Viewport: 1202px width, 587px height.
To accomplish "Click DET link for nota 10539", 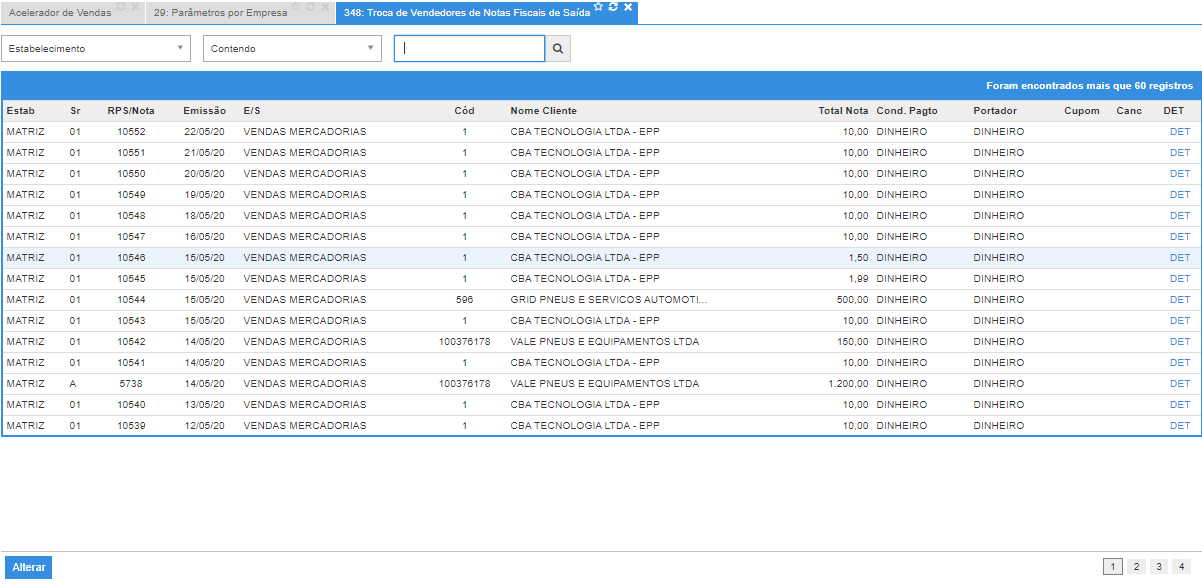I will click(1180, 426).
